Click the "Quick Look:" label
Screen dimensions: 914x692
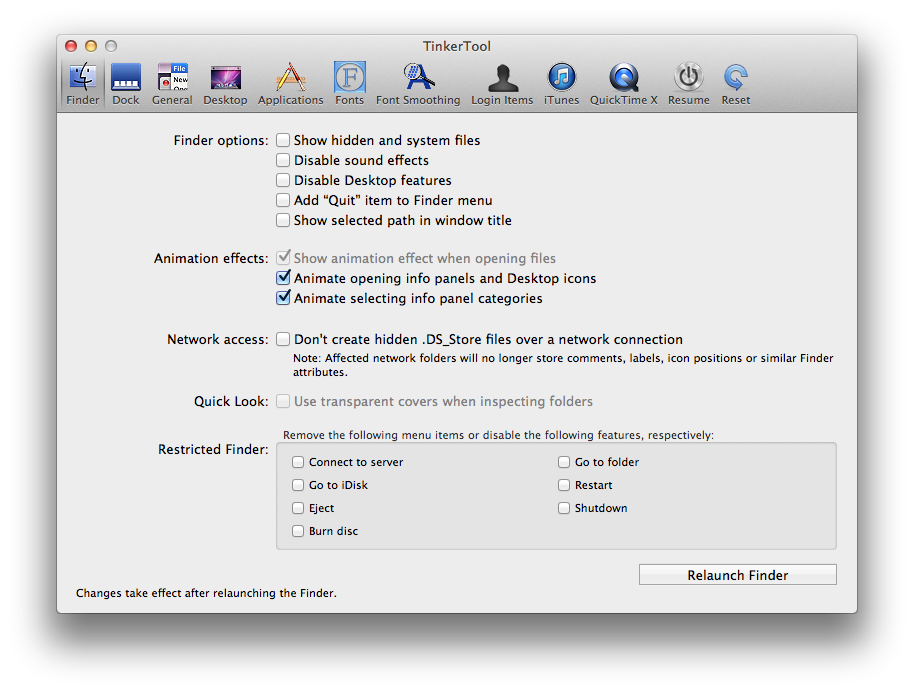pyautogui.click(x=231, y=402)
